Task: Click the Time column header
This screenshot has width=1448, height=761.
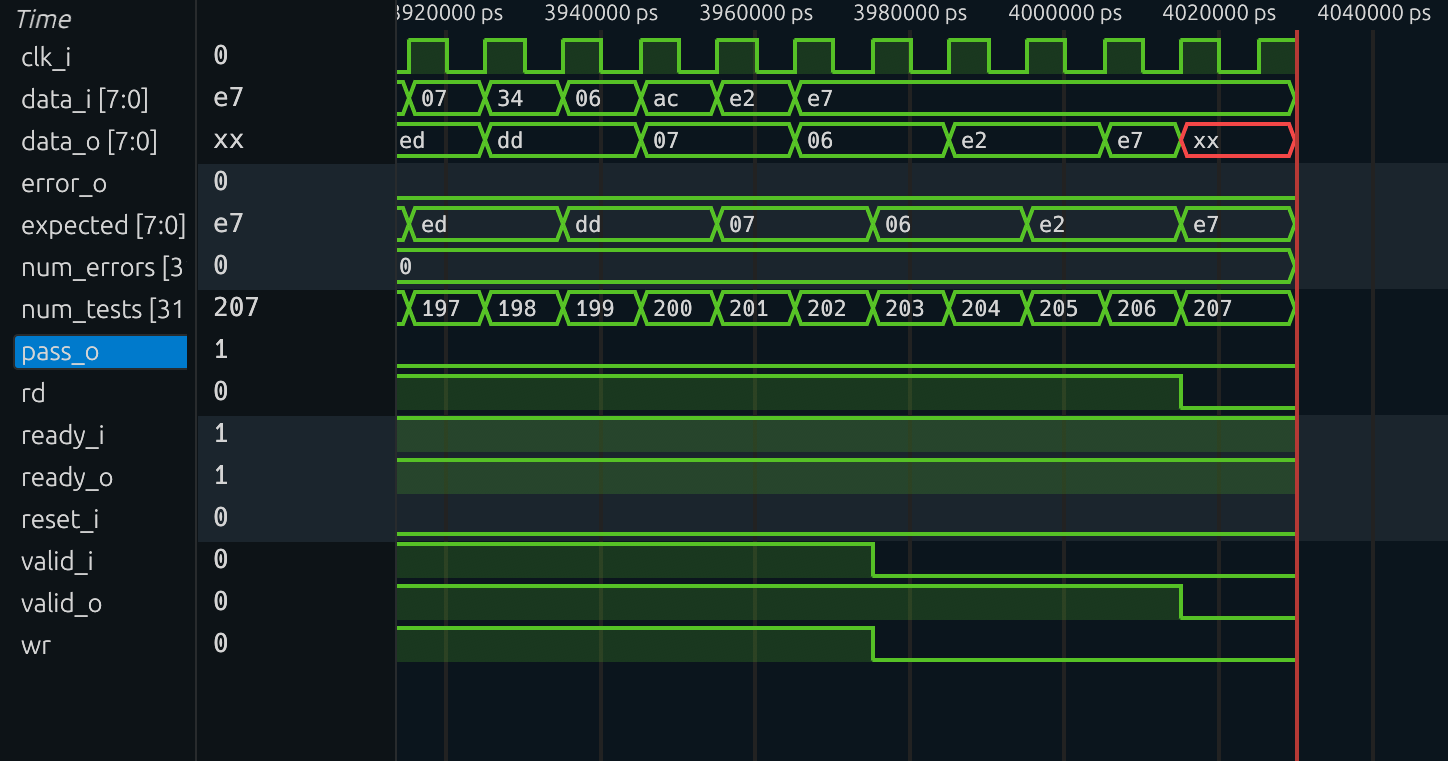Action: point(44,19)
